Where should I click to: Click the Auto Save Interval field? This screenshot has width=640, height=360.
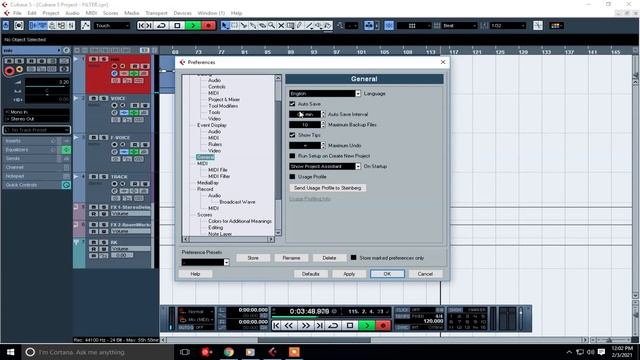point(305,114)
